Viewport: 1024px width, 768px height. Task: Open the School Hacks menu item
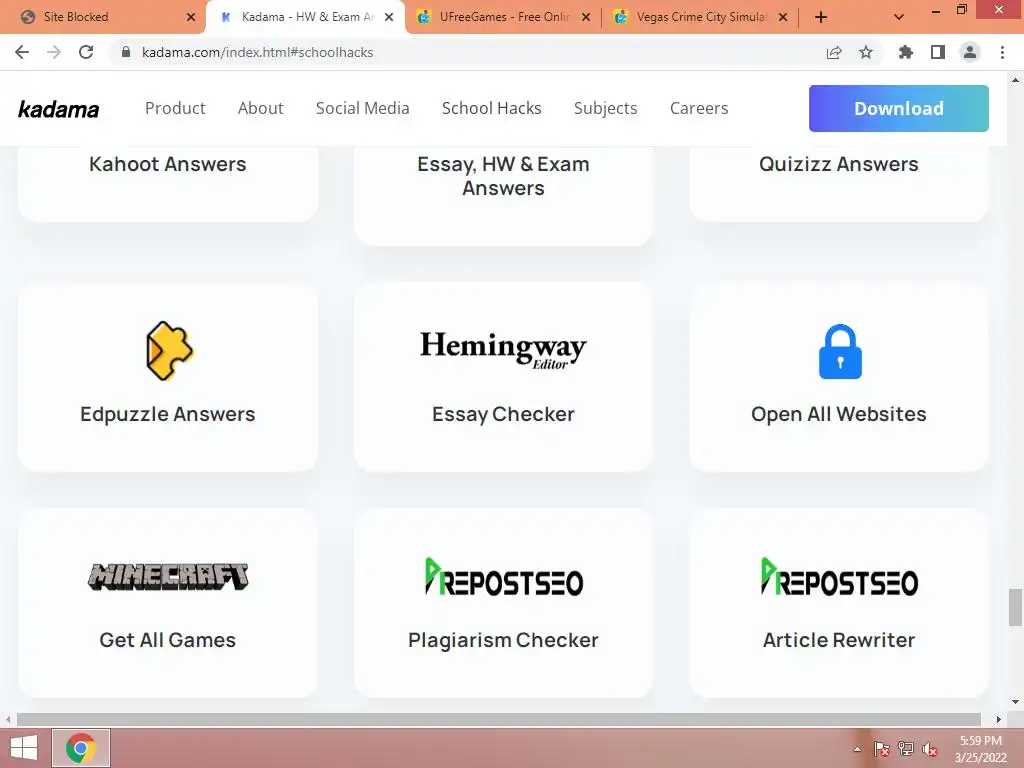[x=492, y=108]
